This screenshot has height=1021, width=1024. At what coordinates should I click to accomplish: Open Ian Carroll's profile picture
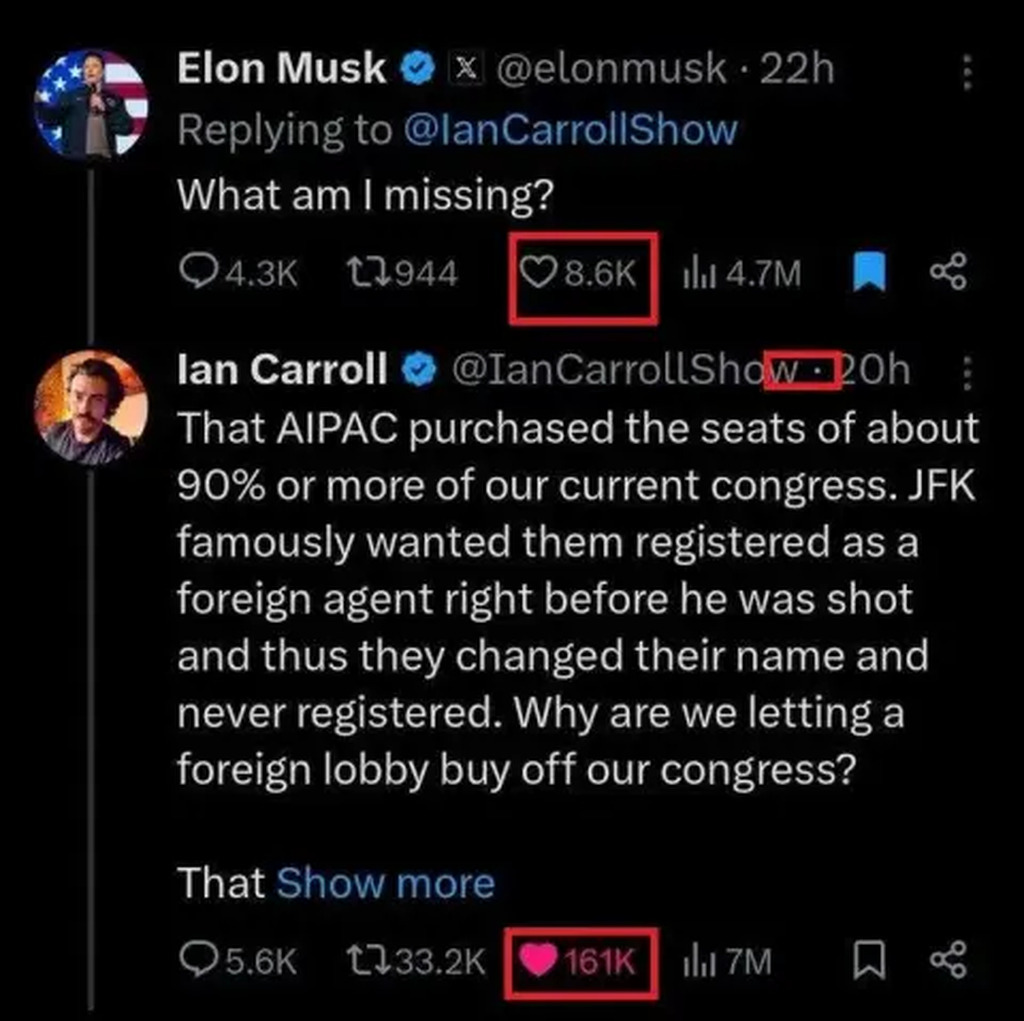pos(91,406)
